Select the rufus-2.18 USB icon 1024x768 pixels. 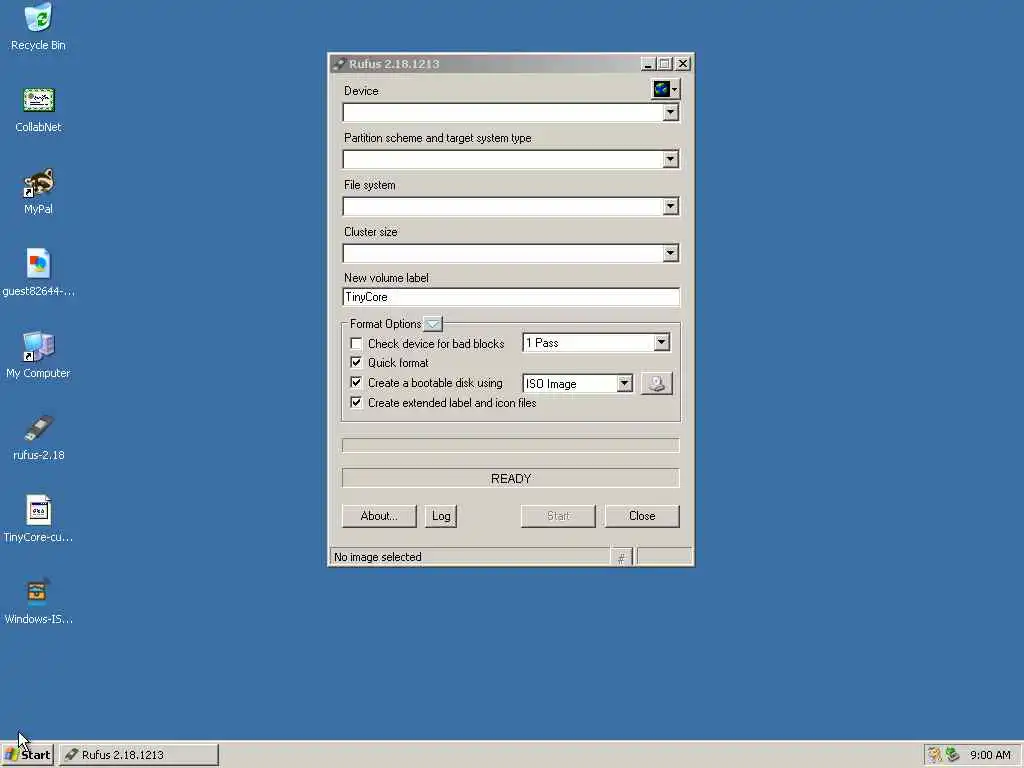click(x=38, y=437)
